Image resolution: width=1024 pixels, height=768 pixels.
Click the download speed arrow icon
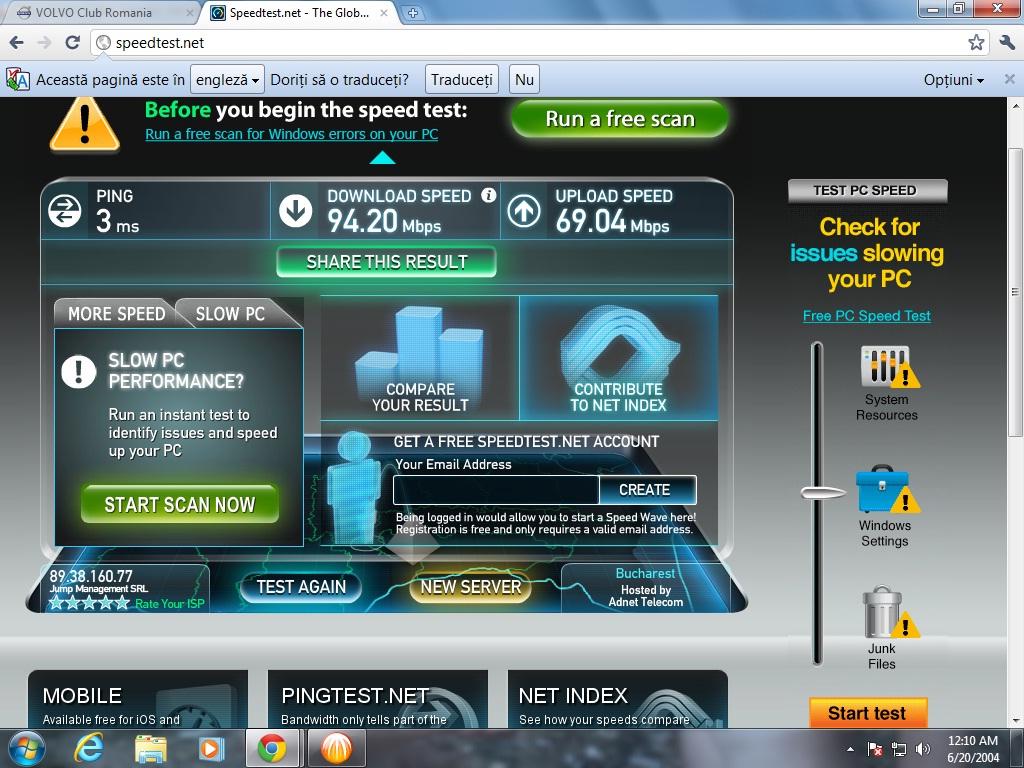(x=296, y=211)
